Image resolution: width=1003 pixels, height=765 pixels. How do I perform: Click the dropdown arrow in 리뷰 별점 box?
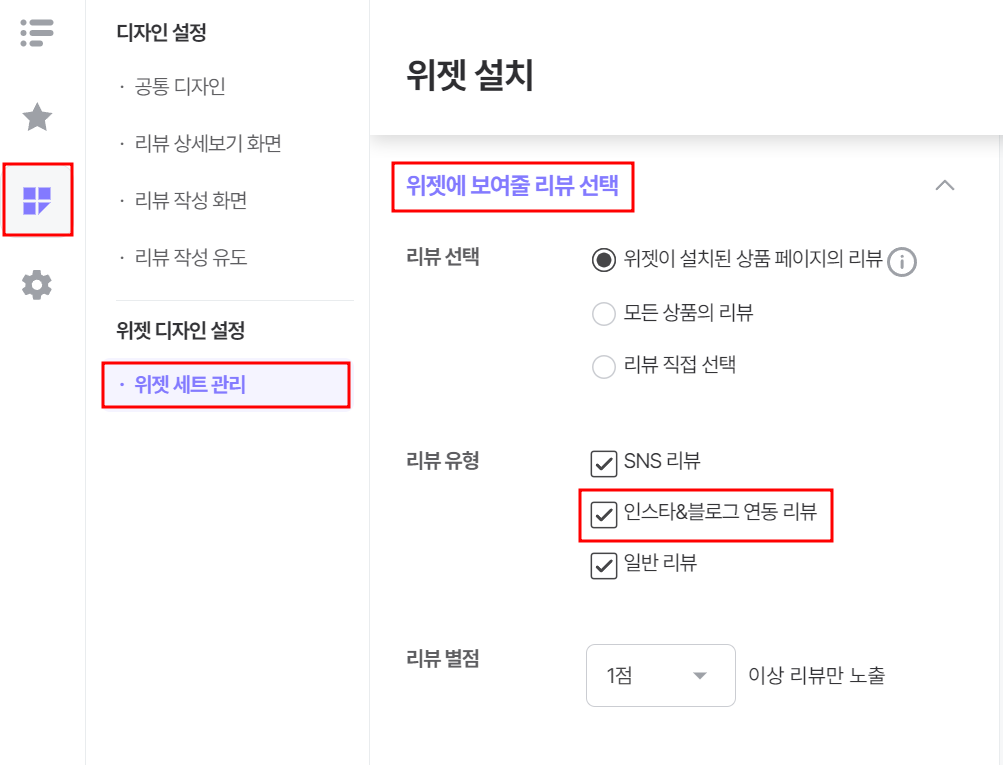point(700,675)
